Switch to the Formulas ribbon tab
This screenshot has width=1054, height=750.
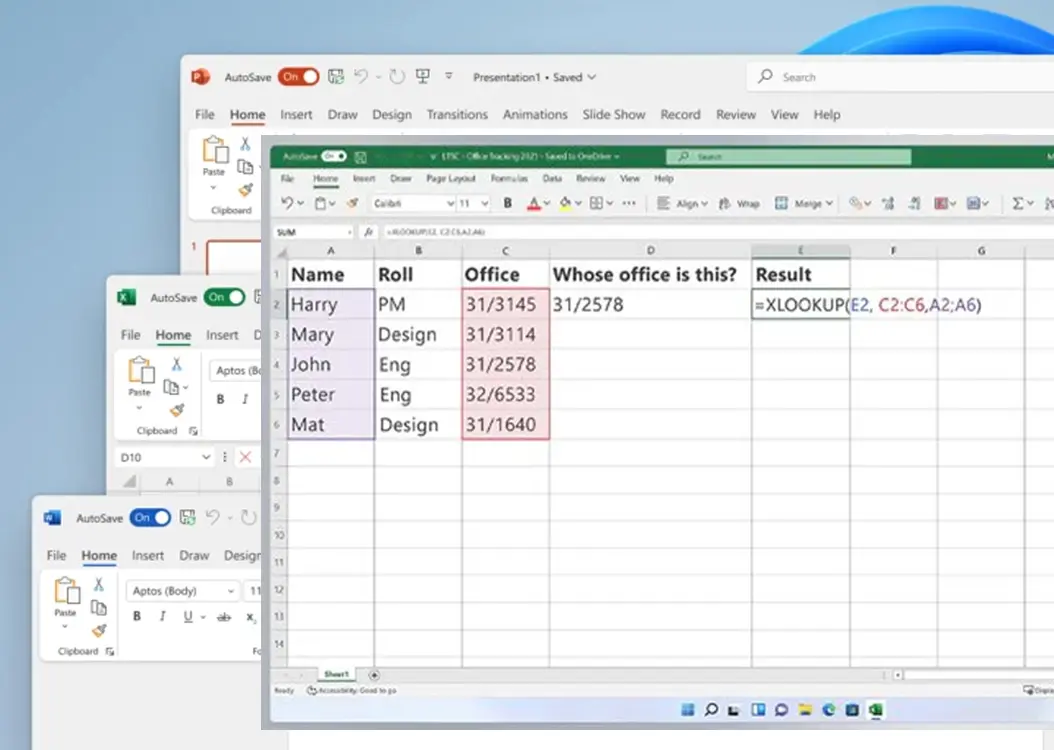coord(510,178)
